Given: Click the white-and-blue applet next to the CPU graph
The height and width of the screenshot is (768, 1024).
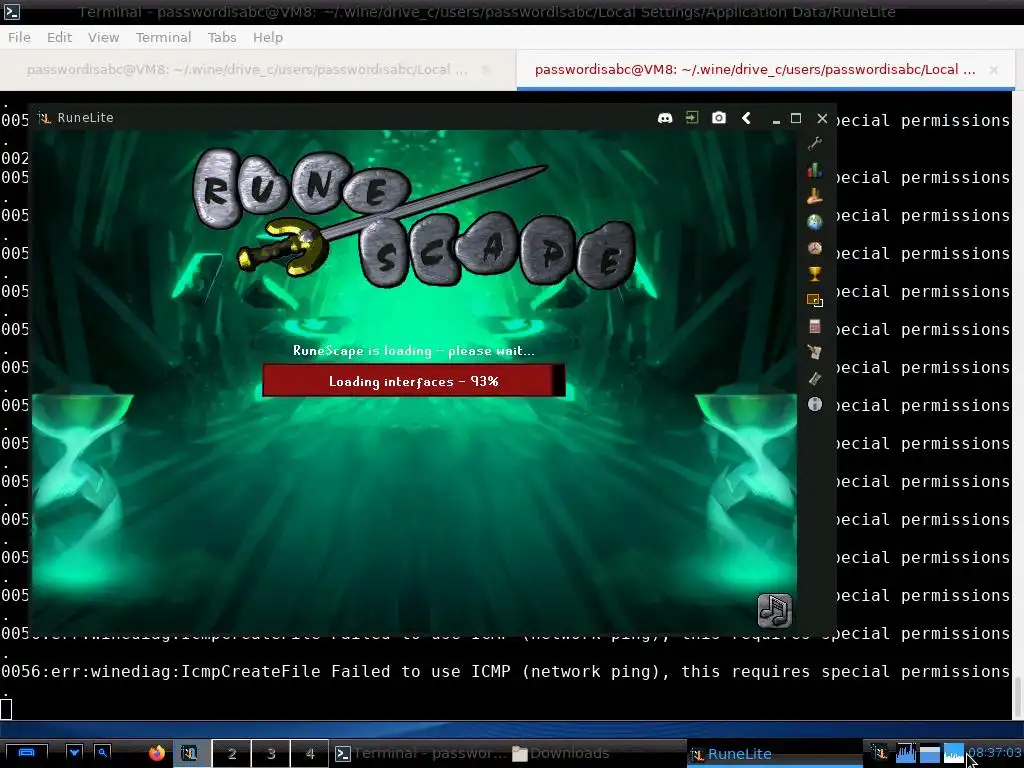Looking at the screenshot, I should pyautogui.click(x=929, y=754).
